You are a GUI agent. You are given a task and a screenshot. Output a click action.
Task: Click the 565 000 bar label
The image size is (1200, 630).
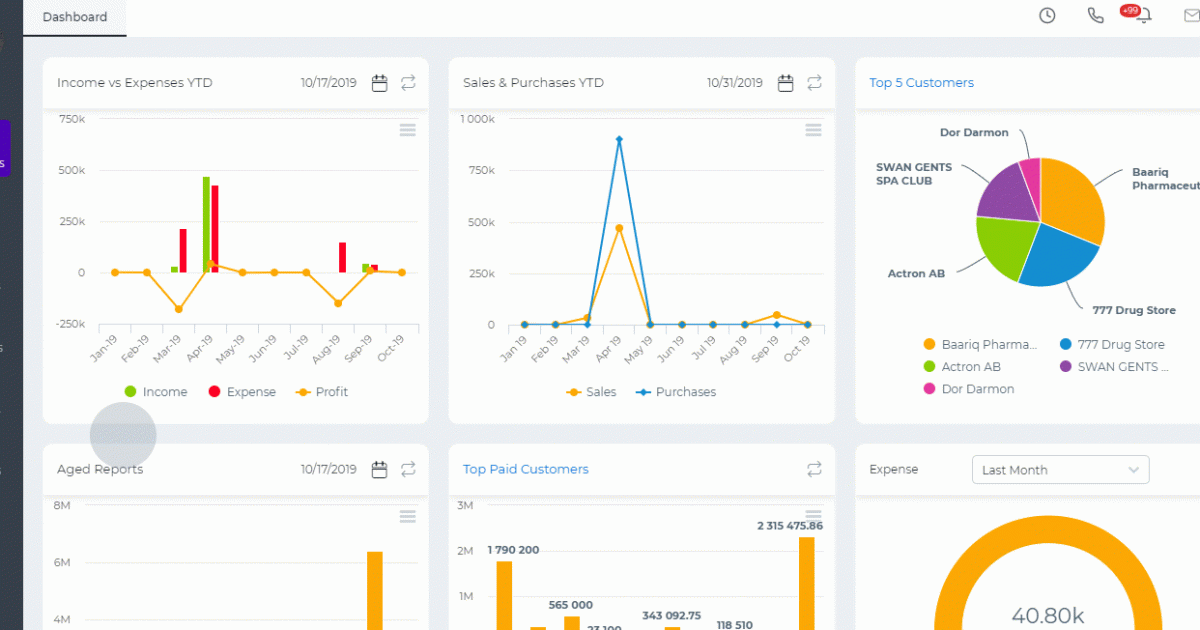click(571, 605)
